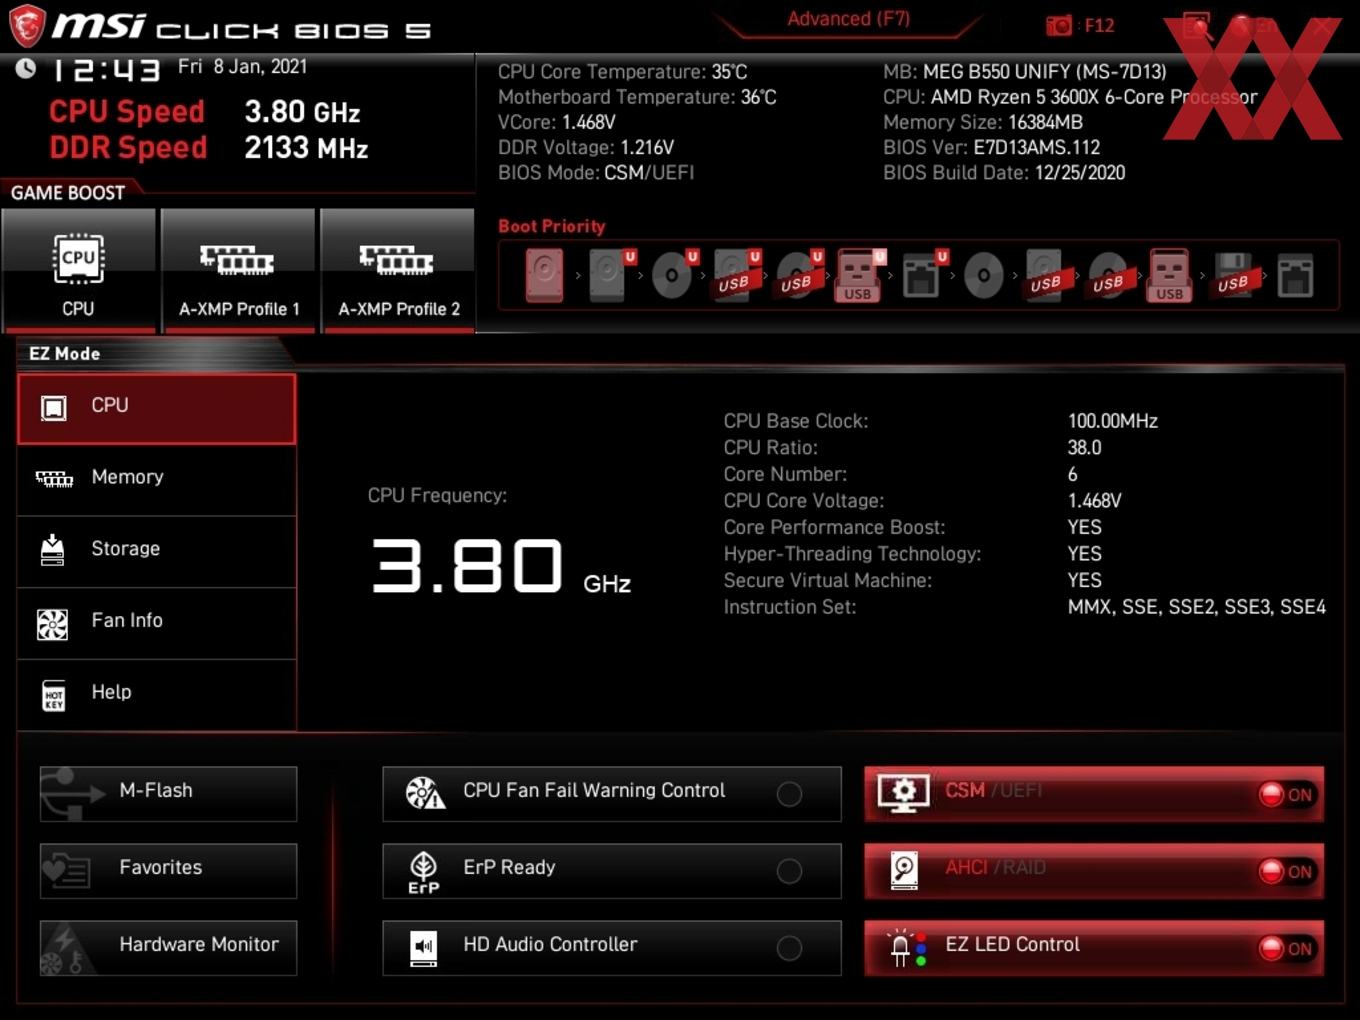Click the BIOS Mode CSM/UEFI text

[x=596, y=172]
